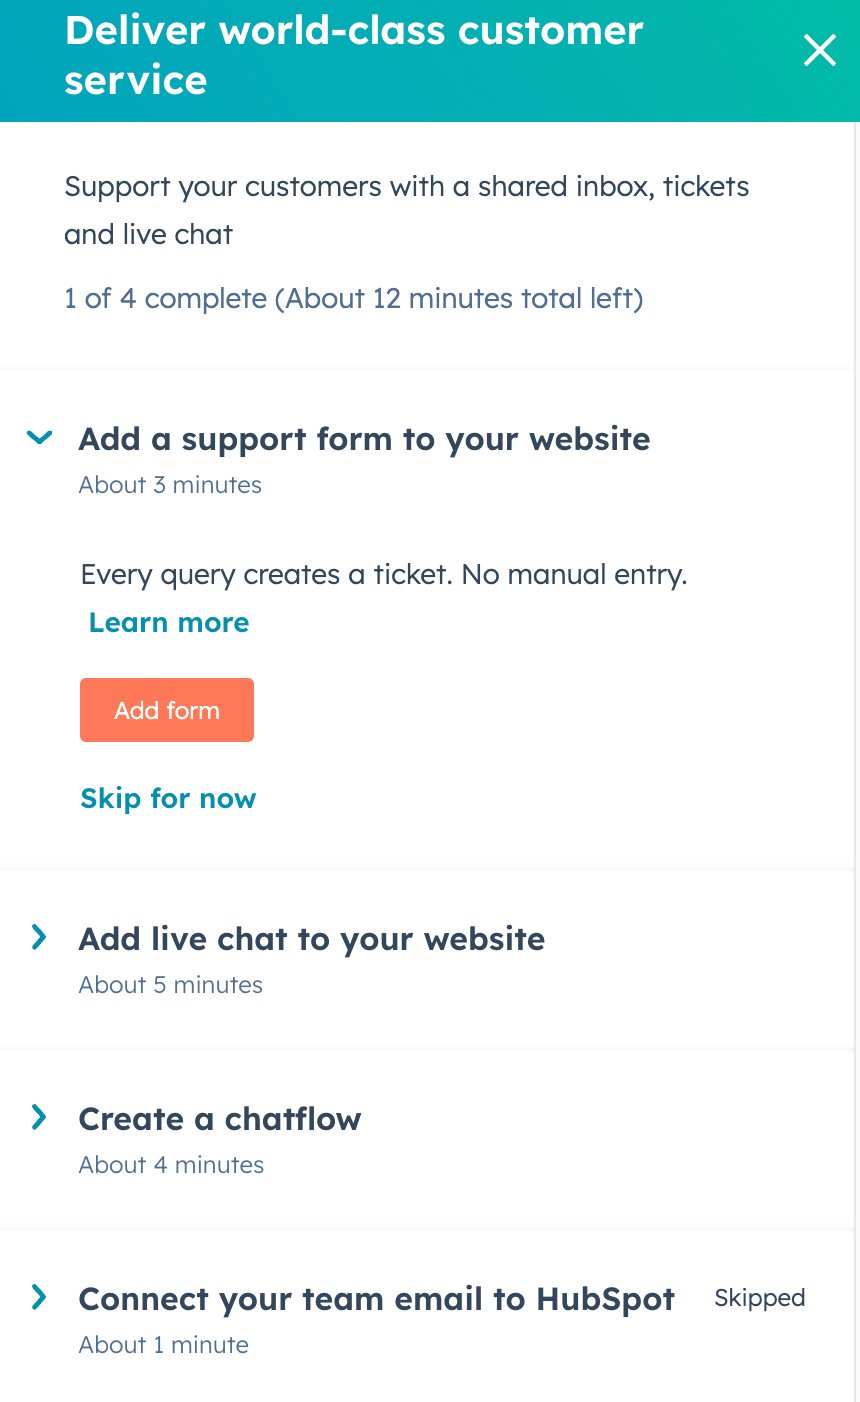Expand the Connect your team email task
Screen dimensions: 860x1402
(x=38, y=1297)
